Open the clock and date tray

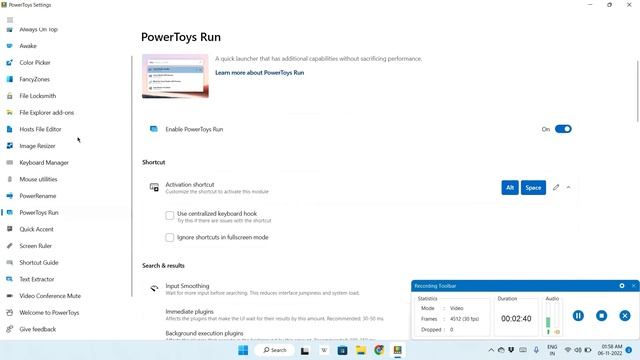[x=610, y=350]
